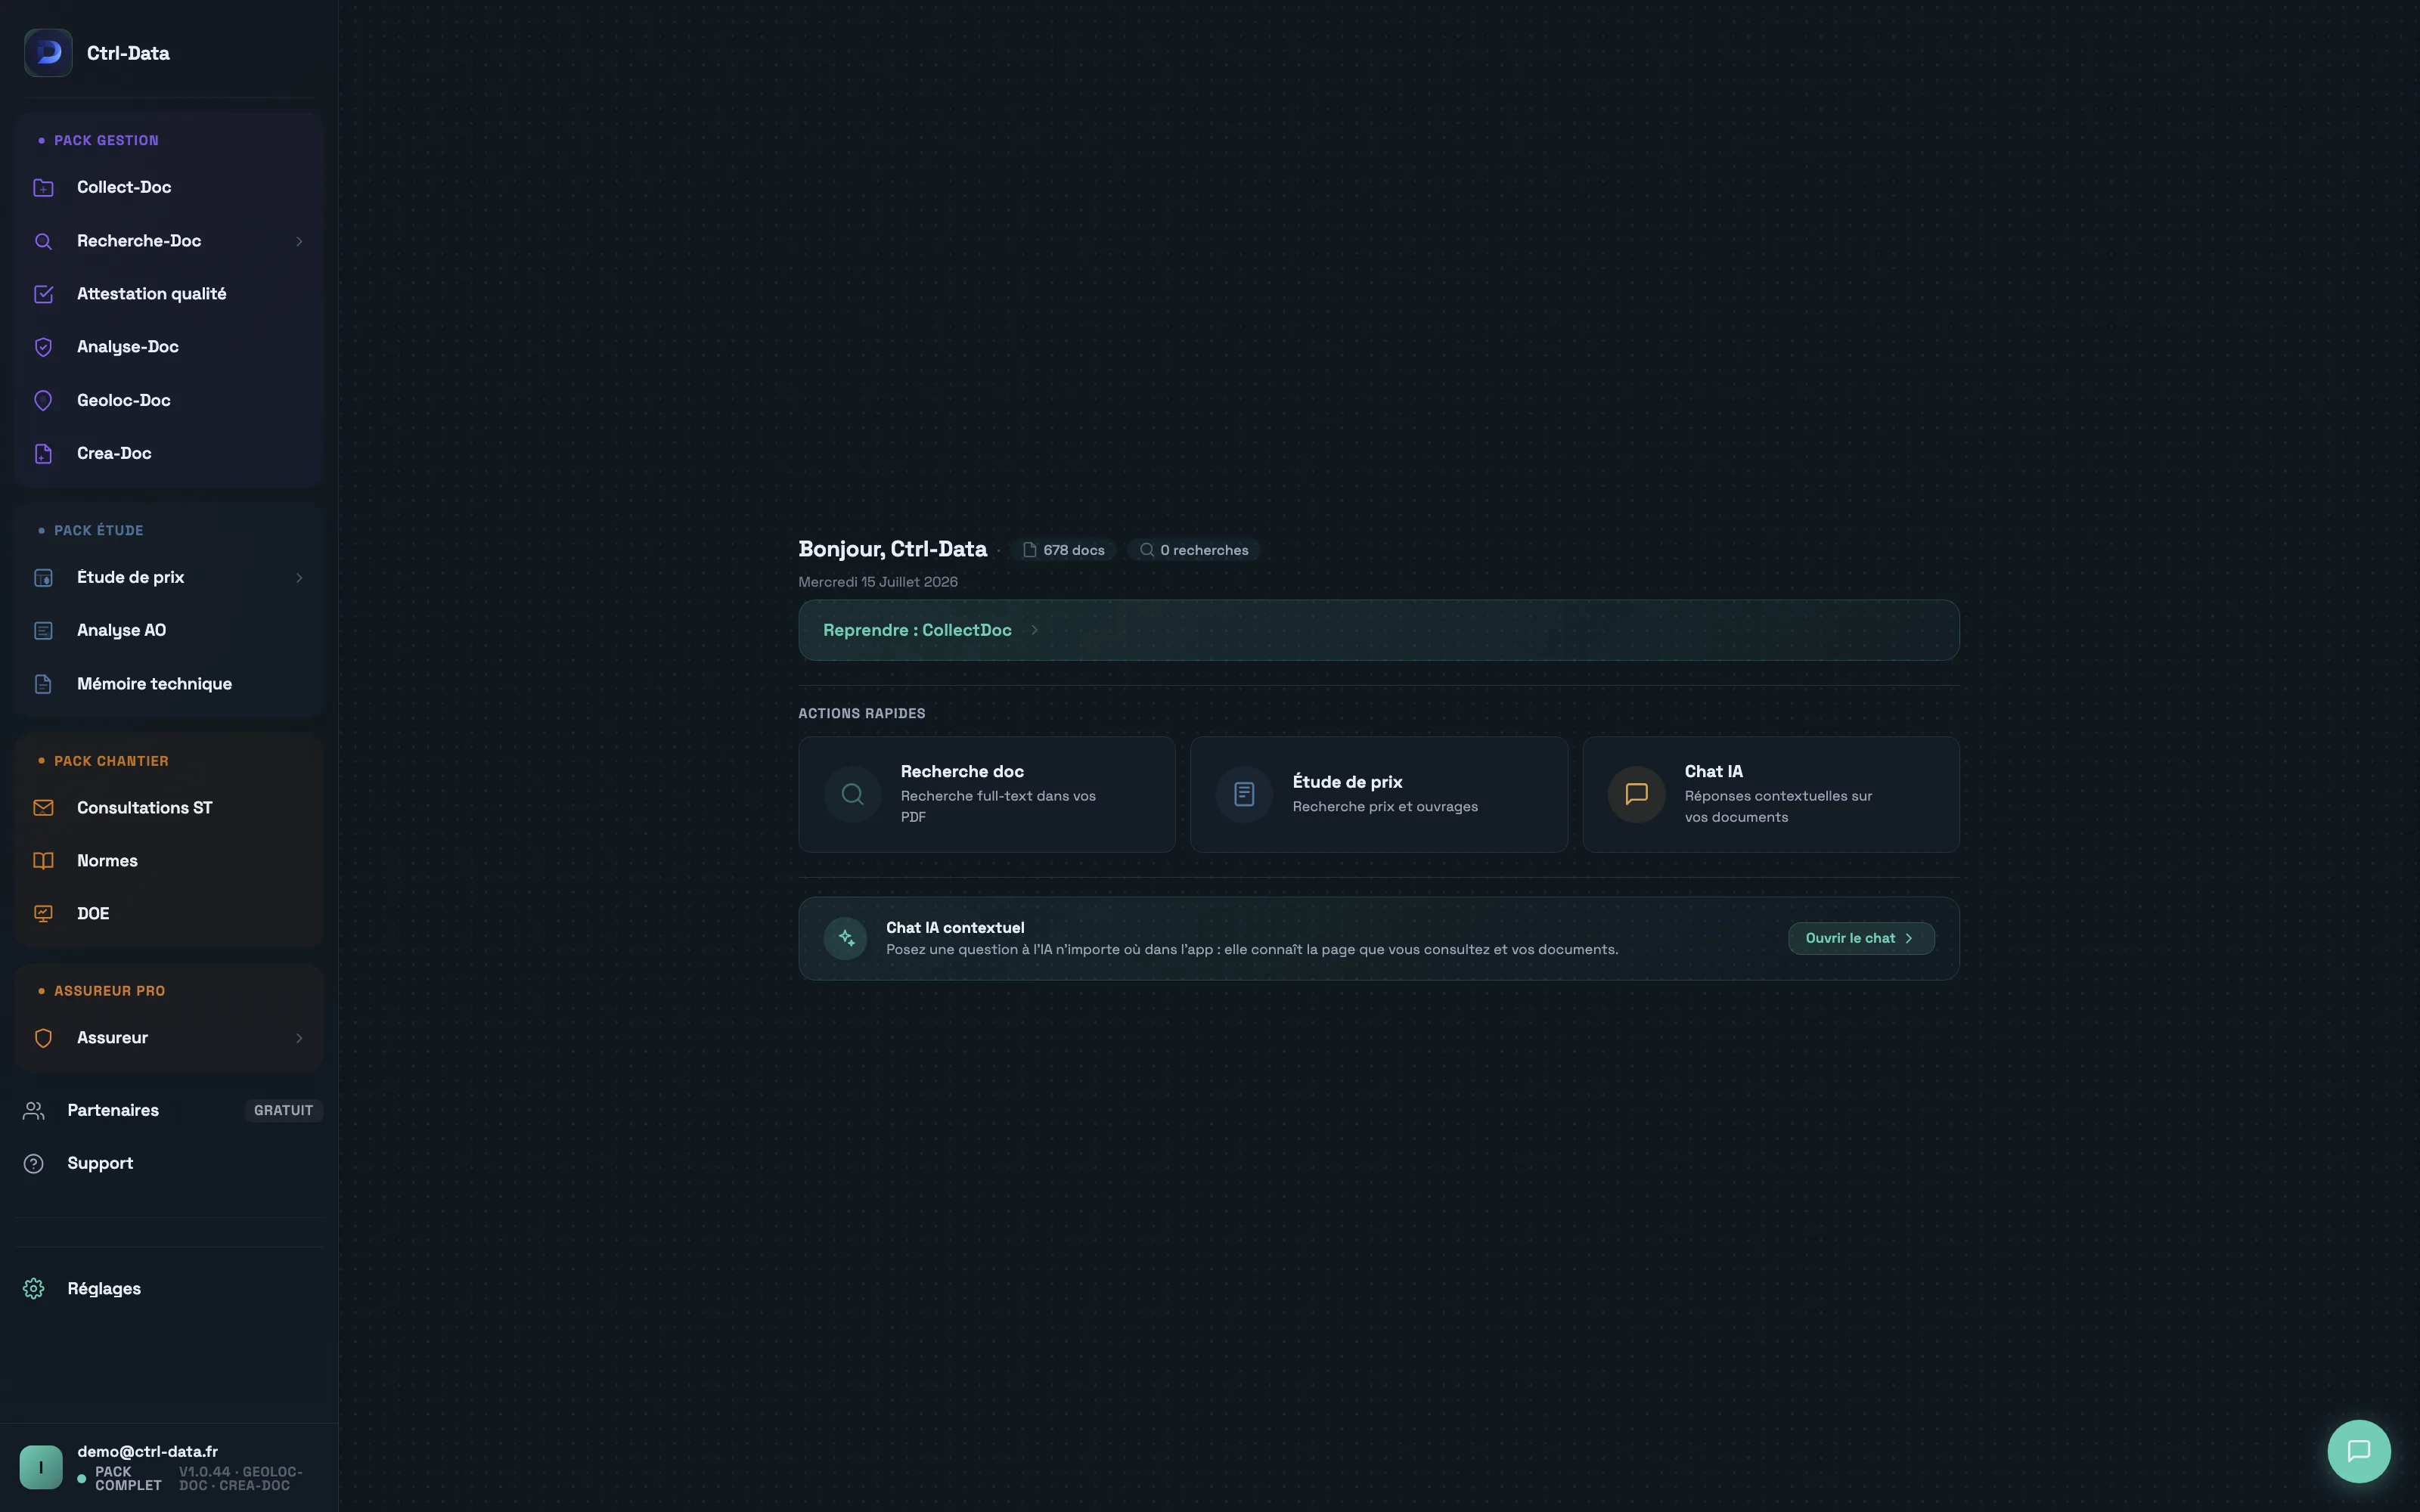Click the Geoloc-Doc map pin icon
Image resolution: width=2420 pixels, height=1512 pixels.
point(43,400)
